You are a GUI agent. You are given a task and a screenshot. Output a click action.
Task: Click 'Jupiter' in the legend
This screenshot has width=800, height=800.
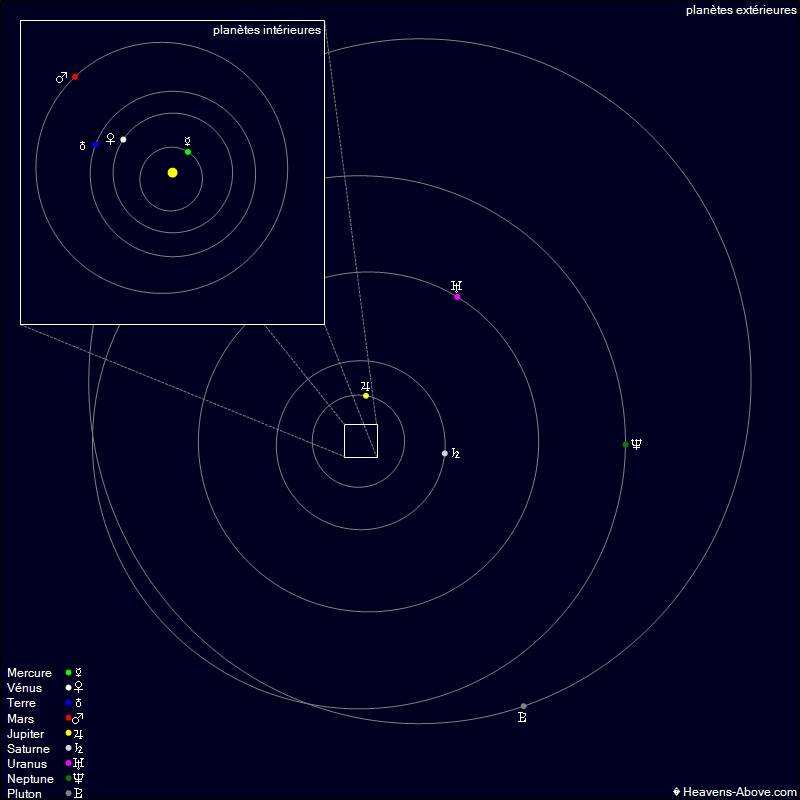pos(26,734)
